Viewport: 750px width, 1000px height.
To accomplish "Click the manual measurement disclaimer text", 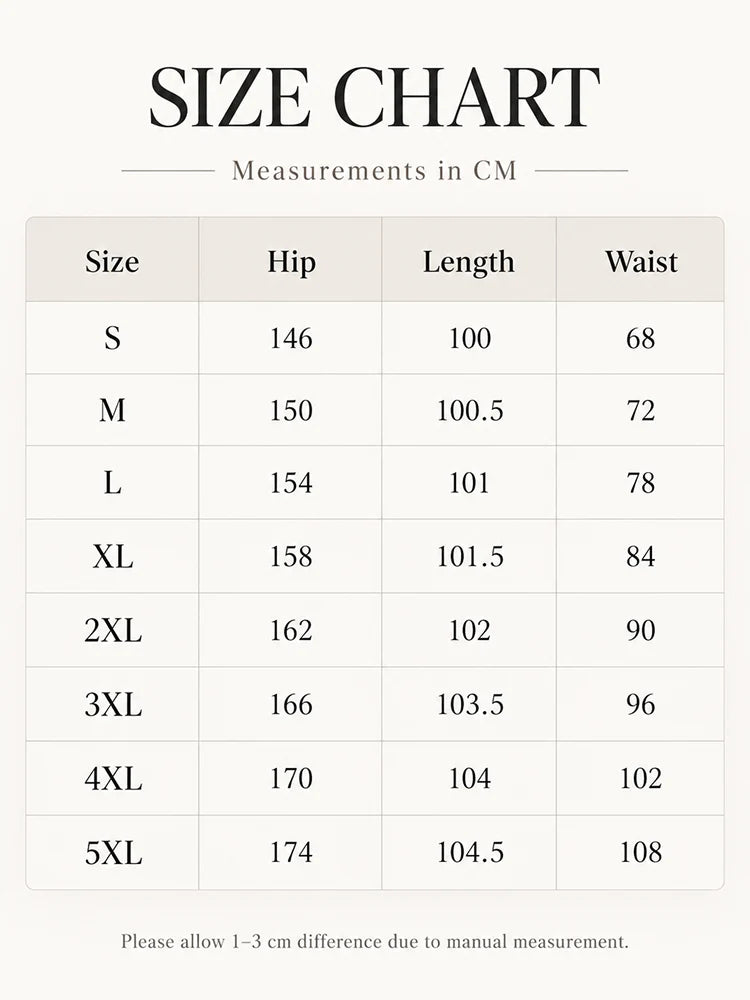I will 374,941.
